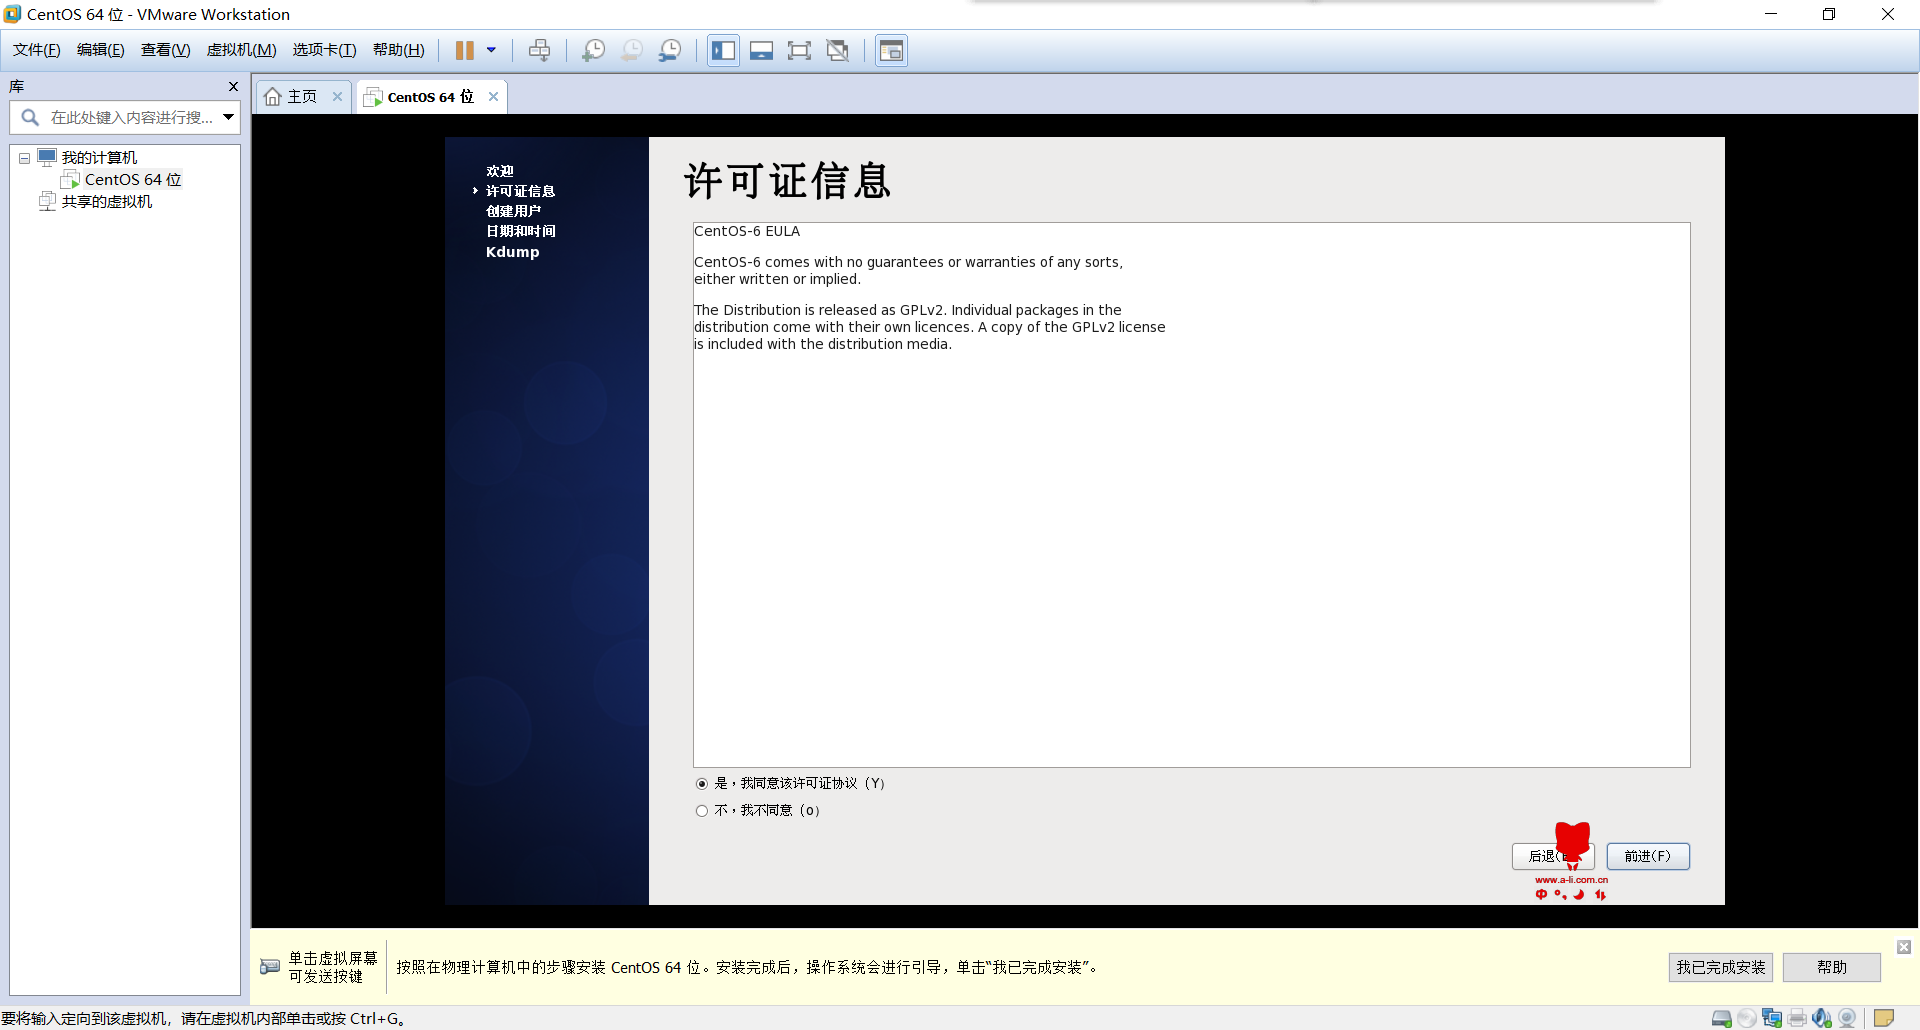The width and height of the screenshot is (1920, 1030).
Task: Click the 前进(F) forward button
Action: click(x=1648, y=857)
